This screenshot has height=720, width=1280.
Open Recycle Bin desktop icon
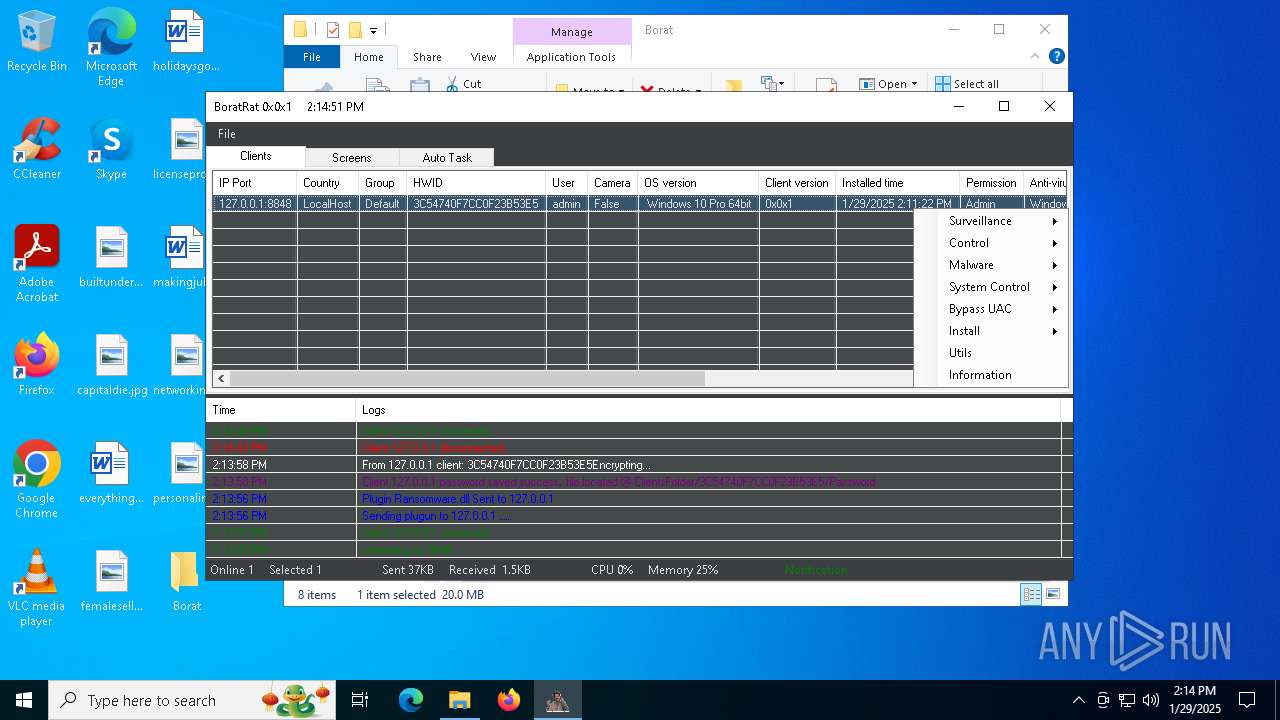37,41
